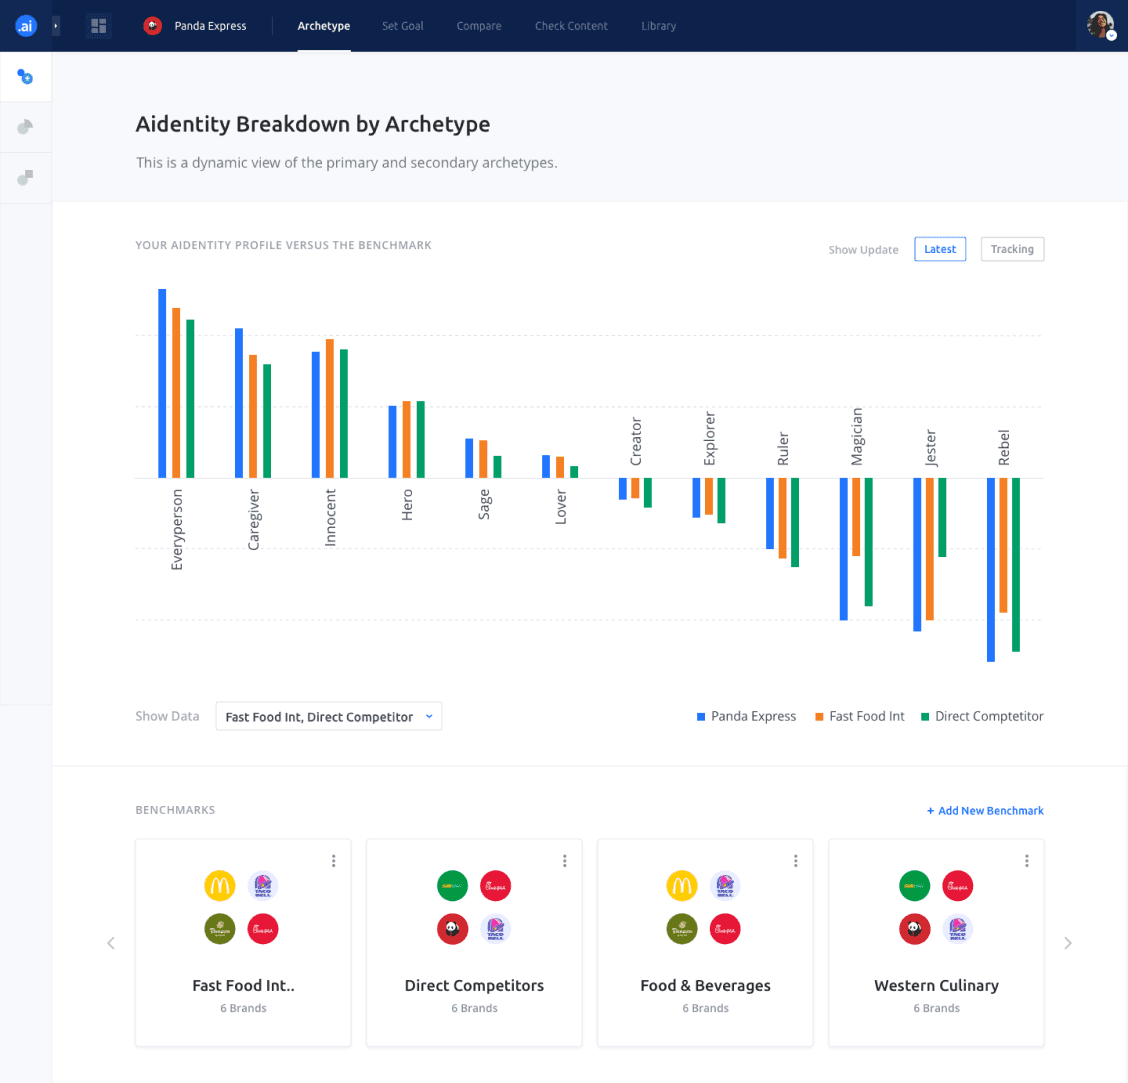Open the dashboard grid icon
This screenshot has height=1083, width=1128.
[99, 26]
